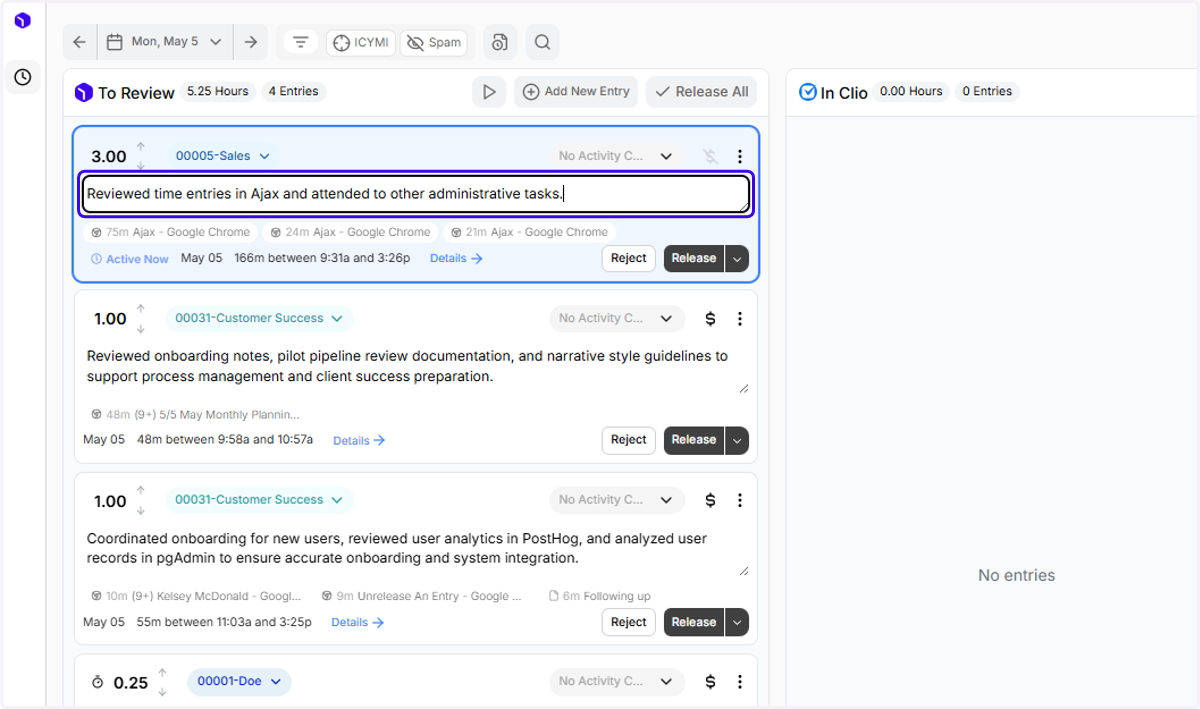Open more options menu for 3.00 entry

(x=740, y=156)
